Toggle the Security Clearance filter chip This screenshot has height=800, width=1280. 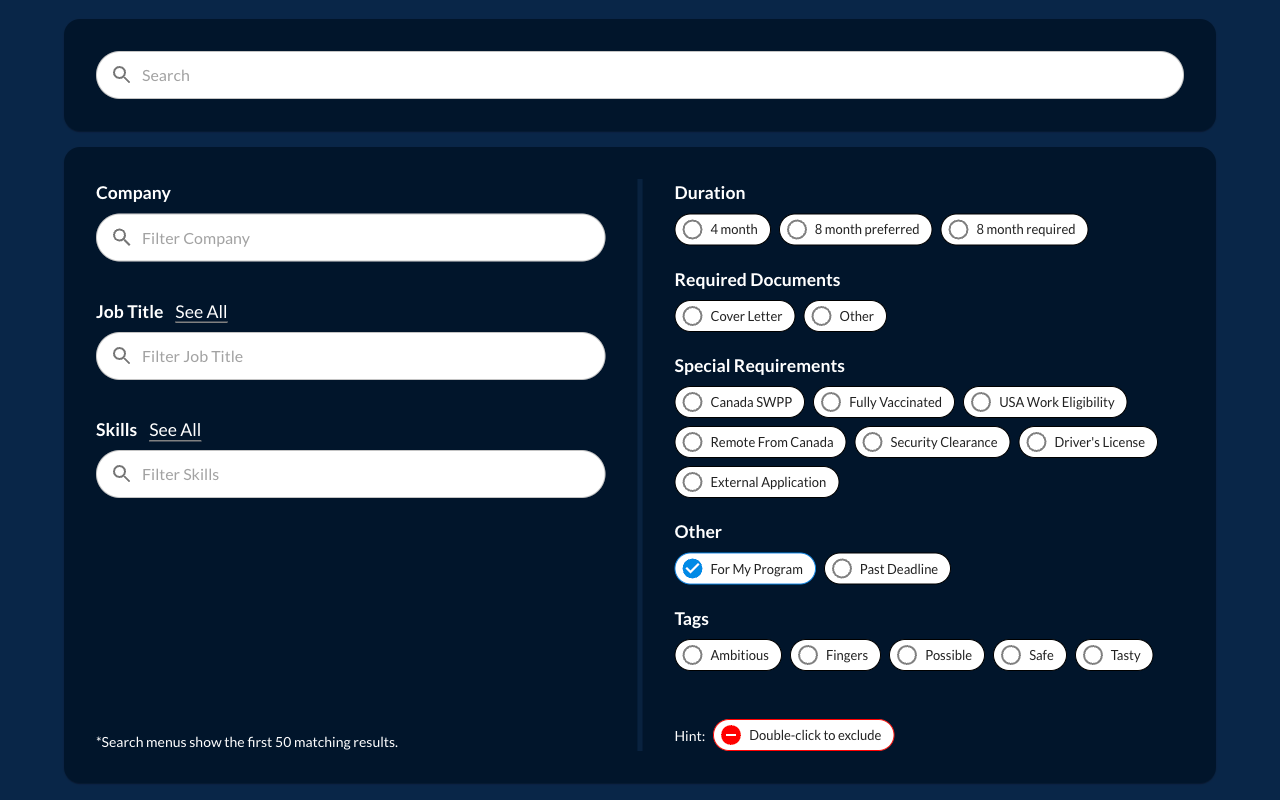(932, 442)
